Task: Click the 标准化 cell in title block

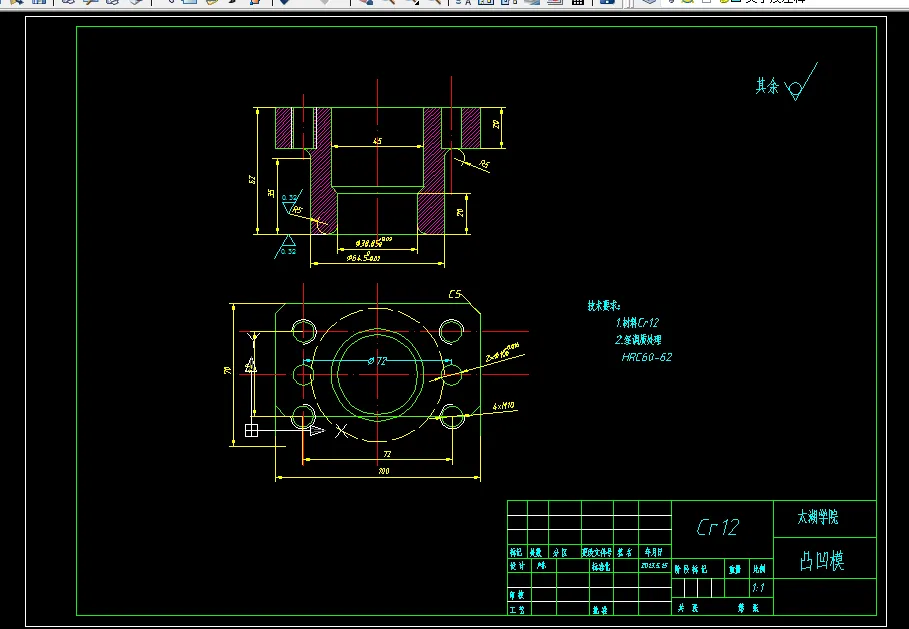Action: pos(601,566)
